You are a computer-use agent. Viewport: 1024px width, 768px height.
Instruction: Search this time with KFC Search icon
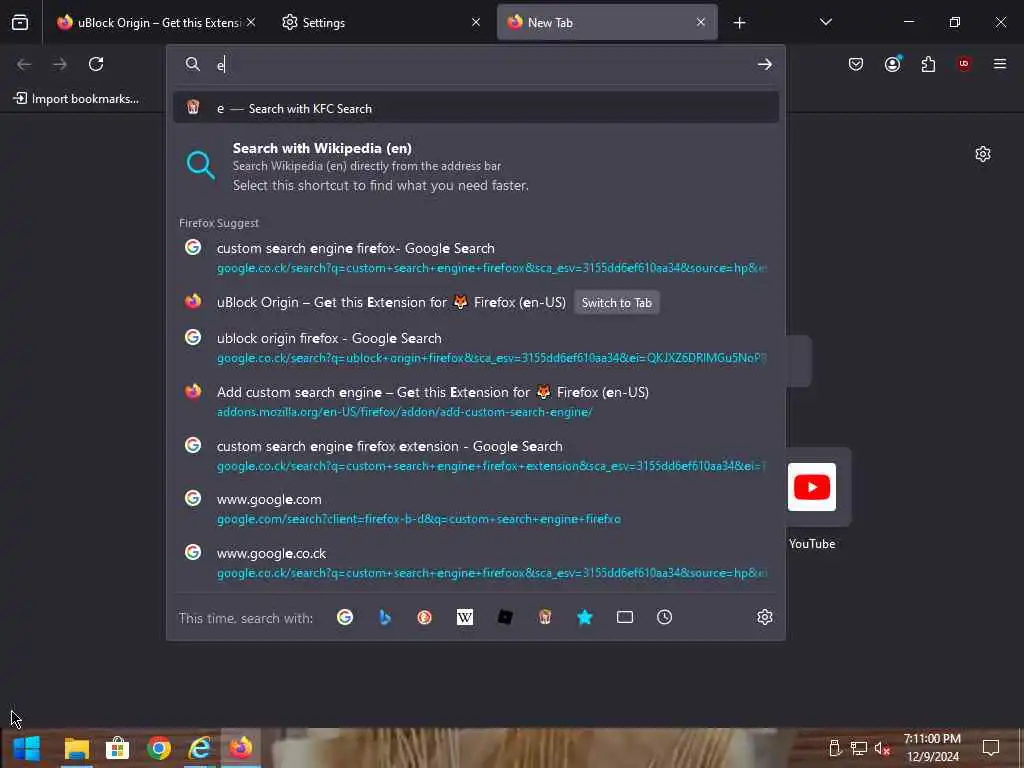[x=545, y=617]
